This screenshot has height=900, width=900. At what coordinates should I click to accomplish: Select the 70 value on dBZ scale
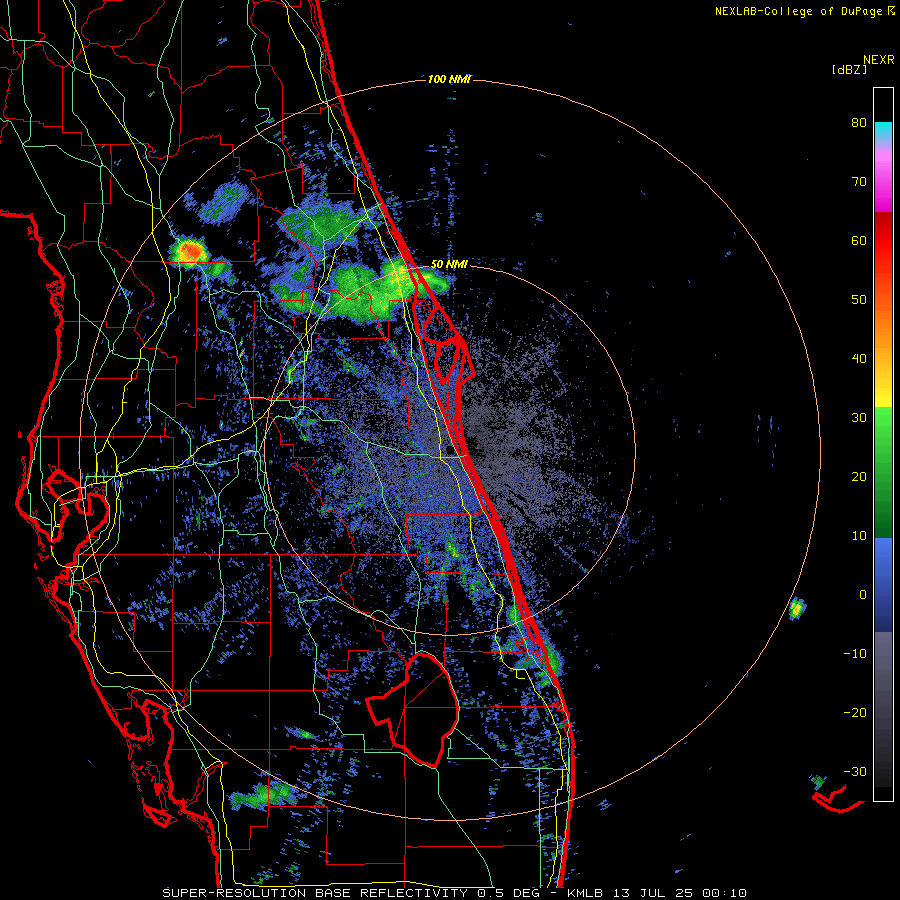[859, 182]
